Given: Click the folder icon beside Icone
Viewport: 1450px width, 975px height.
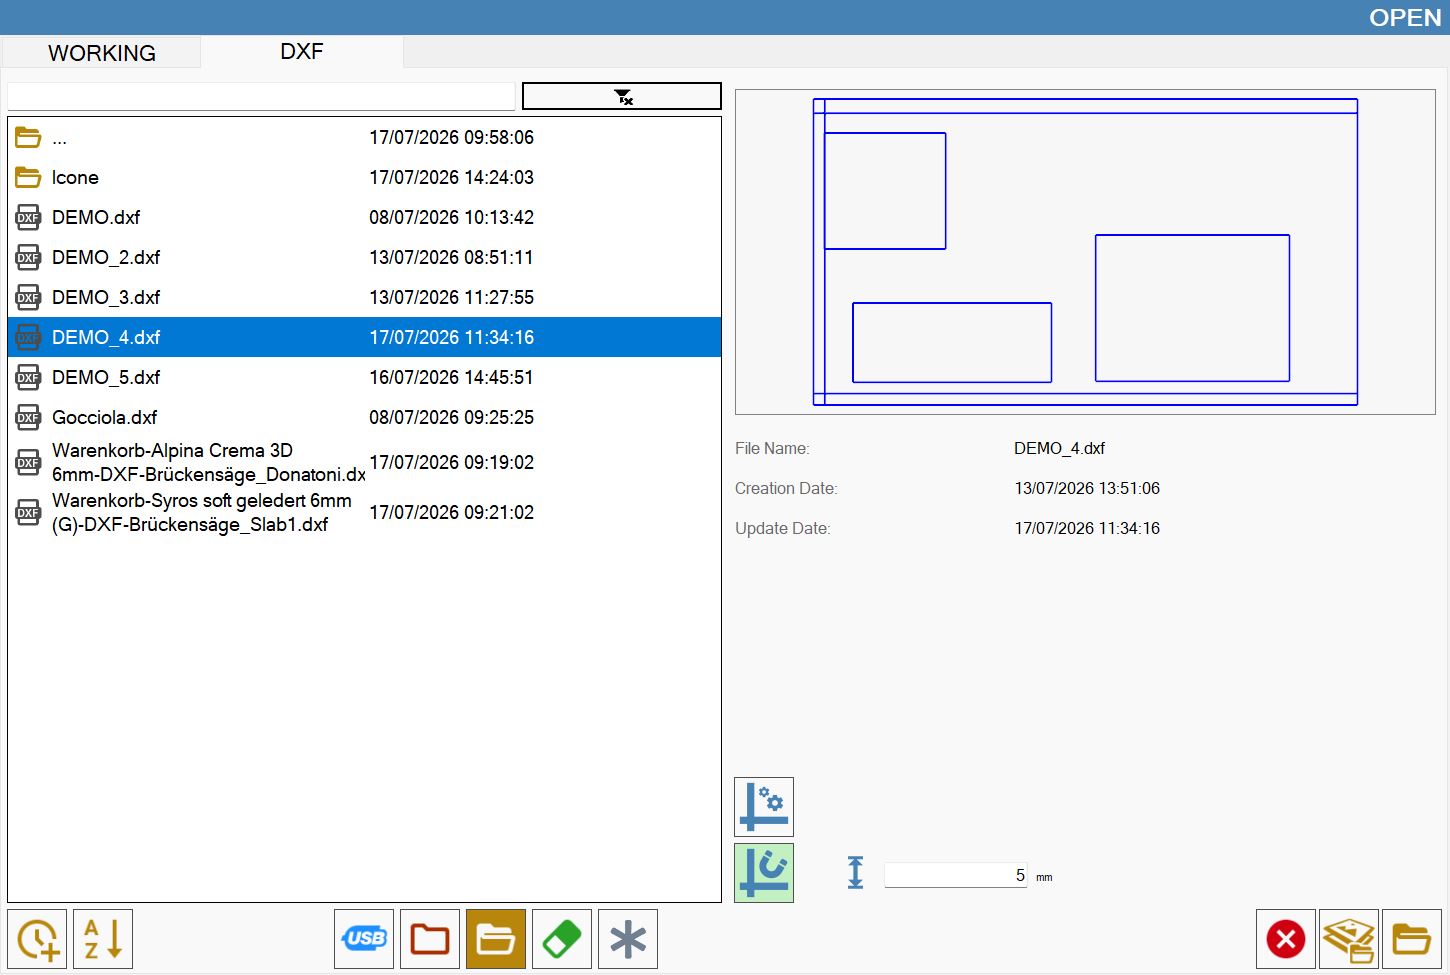Looking at the screenshot, I should tap(28, 177).
